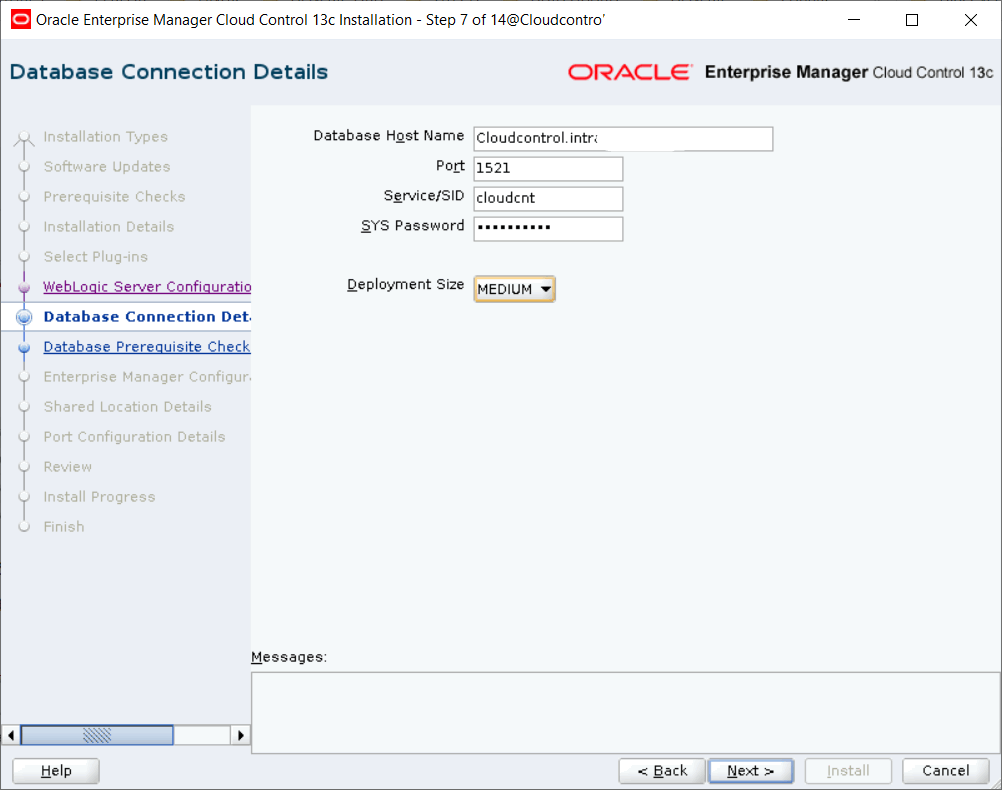Click the Oracle installer title bar icon
Screen dimensions: 1002x790
point(20,20)
